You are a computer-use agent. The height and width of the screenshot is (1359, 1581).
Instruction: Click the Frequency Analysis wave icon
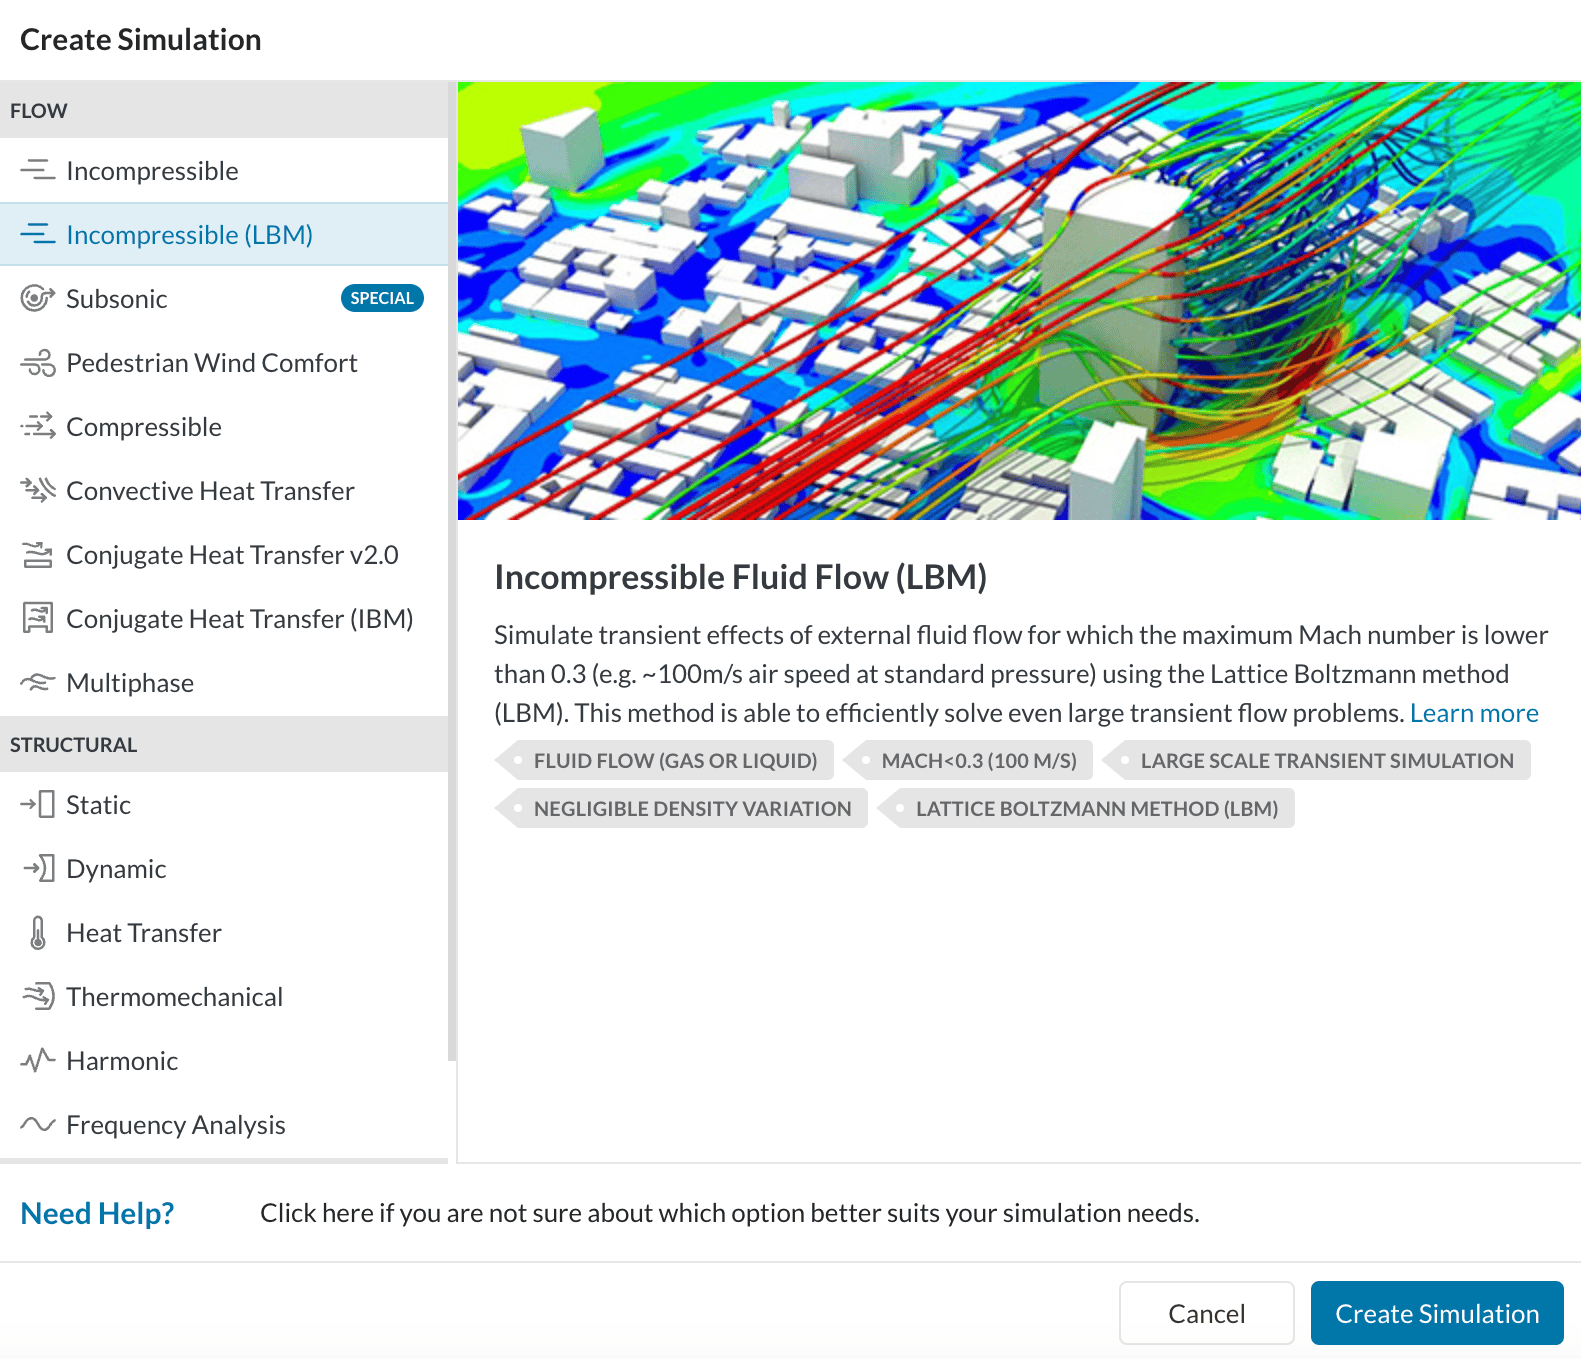coord(38,1125)
